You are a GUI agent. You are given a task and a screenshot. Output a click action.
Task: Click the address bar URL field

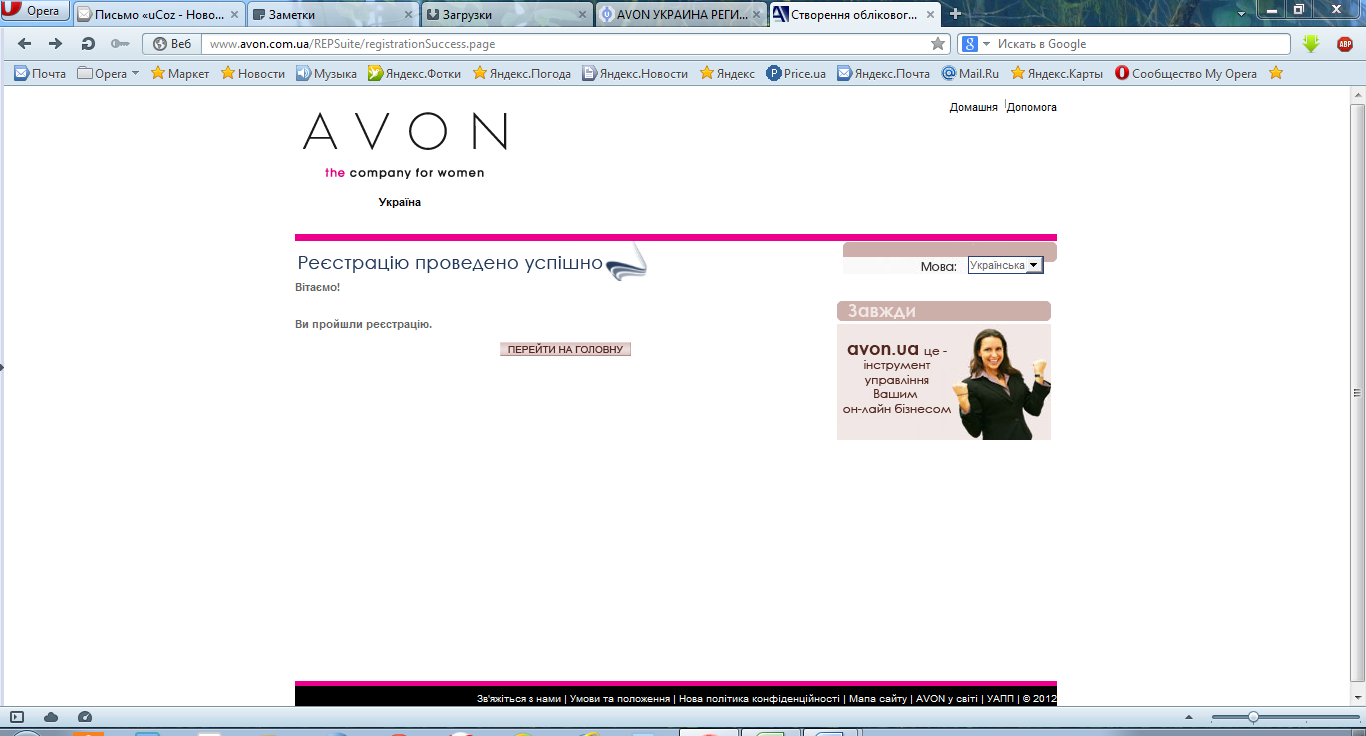[x=565, y=44]
